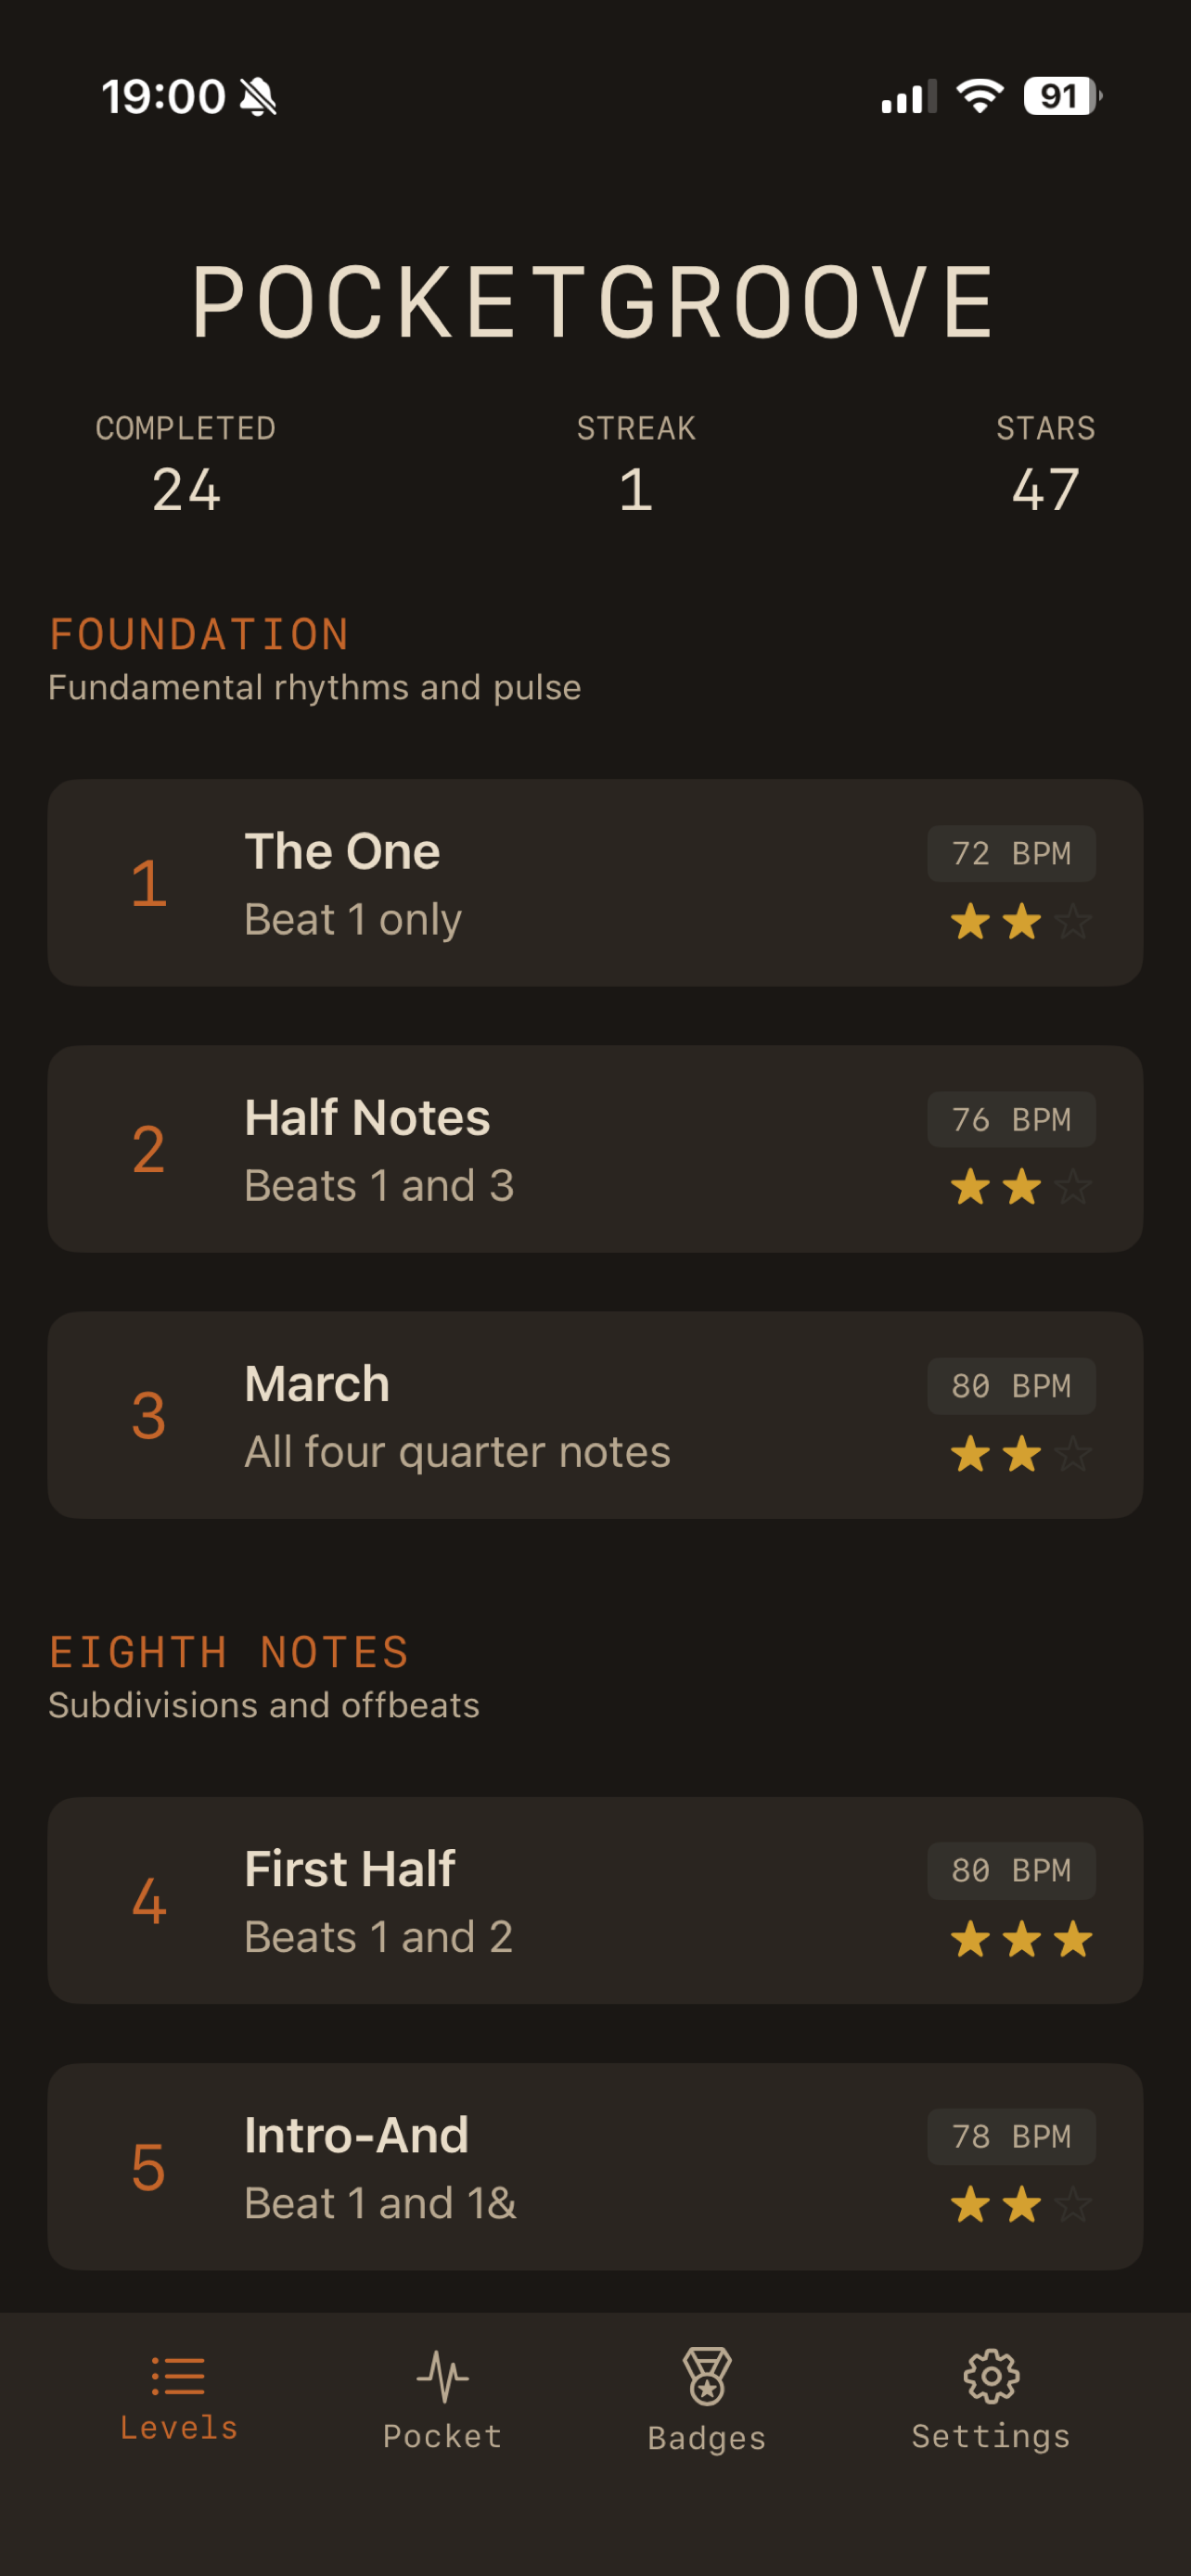Tap the battery indicator showing 91
Viewport: 1191px width, 2576px height.
tap(1061, 96)
